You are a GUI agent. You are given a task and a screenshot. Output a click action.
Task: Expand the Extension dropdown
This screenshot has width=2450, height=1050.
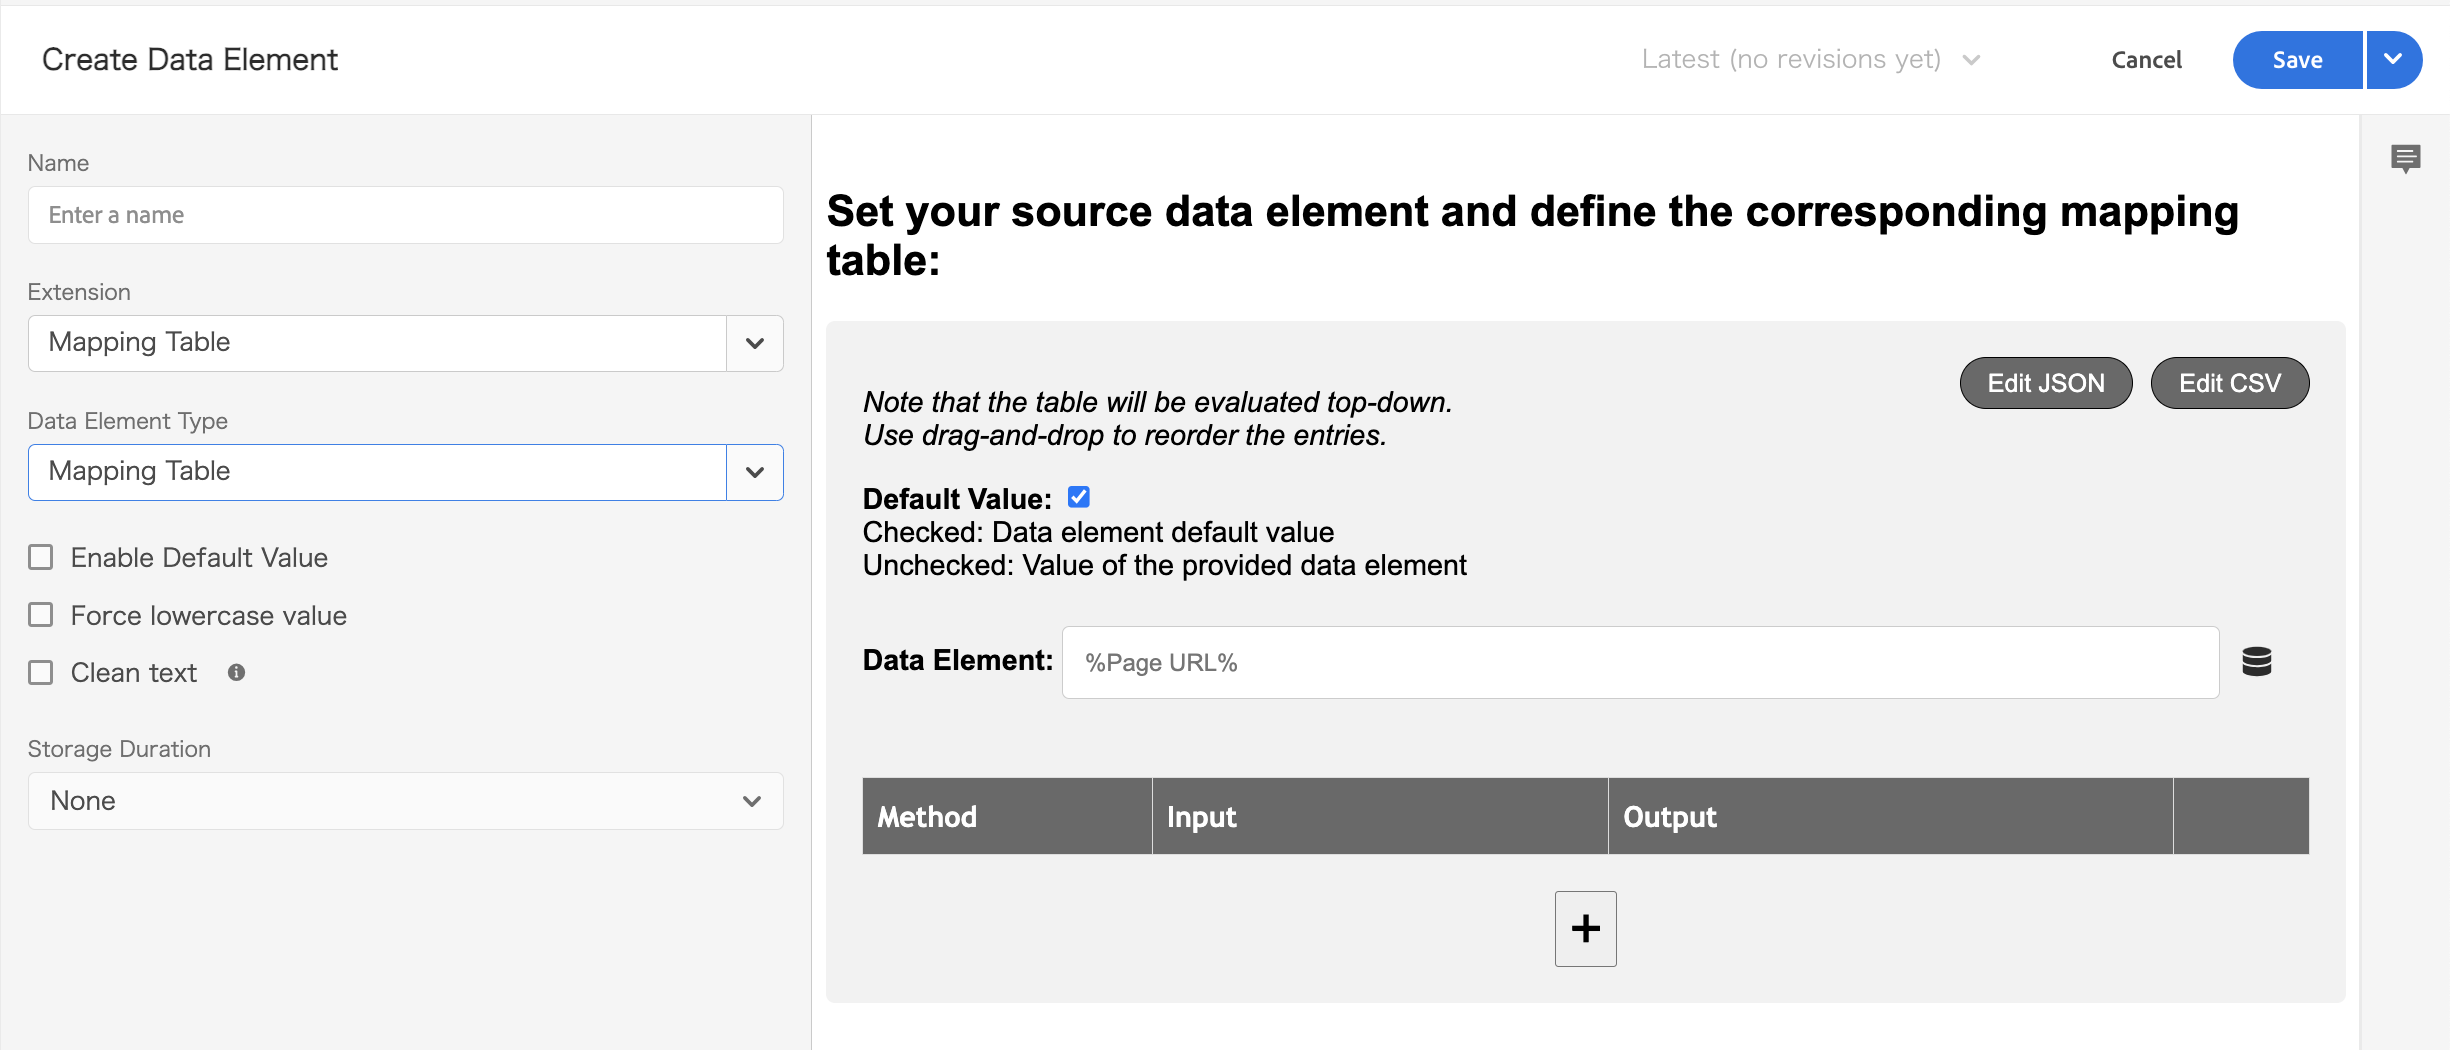click(x=754, y=343)
